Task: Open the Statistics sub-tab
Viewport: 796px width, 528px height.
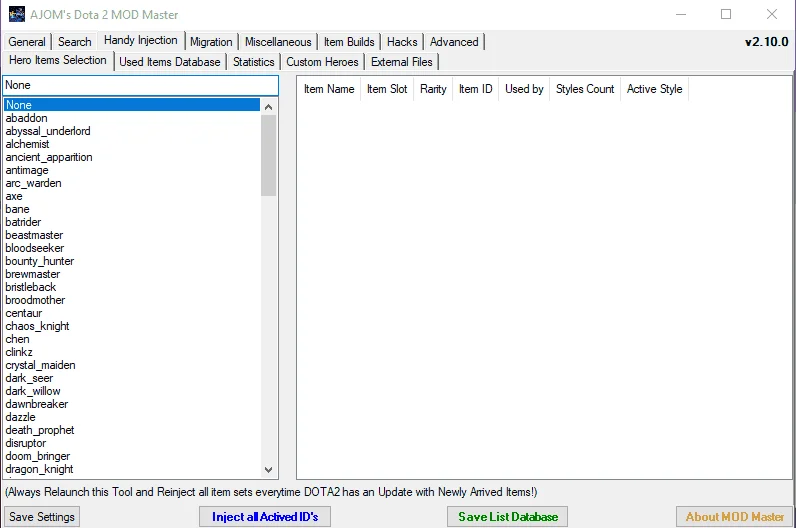Action: click(x=253, y=62)
